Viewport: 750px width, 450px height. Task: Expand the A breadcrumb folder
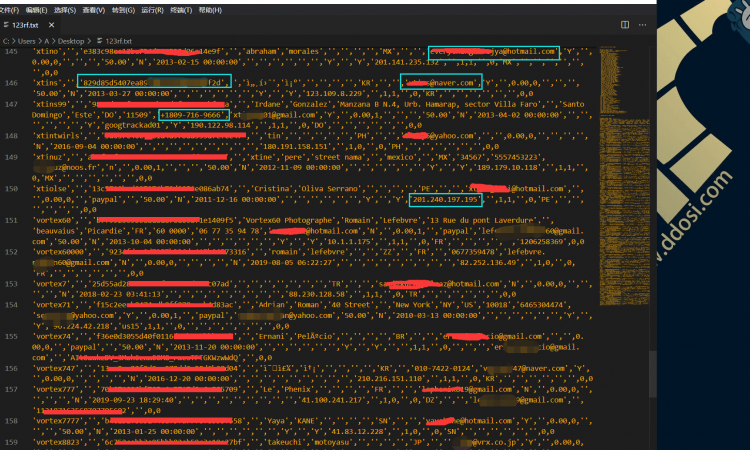tap(46, 41)
